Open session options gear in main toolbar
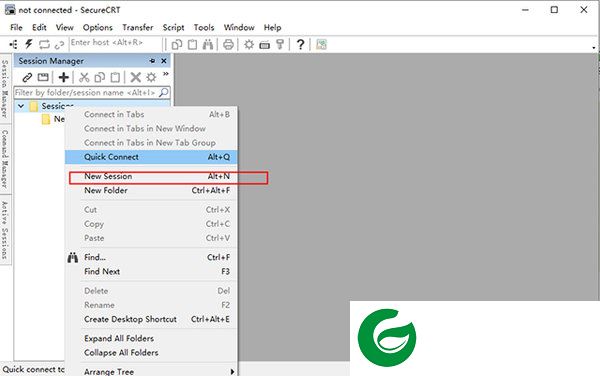 tap(249, 44)
